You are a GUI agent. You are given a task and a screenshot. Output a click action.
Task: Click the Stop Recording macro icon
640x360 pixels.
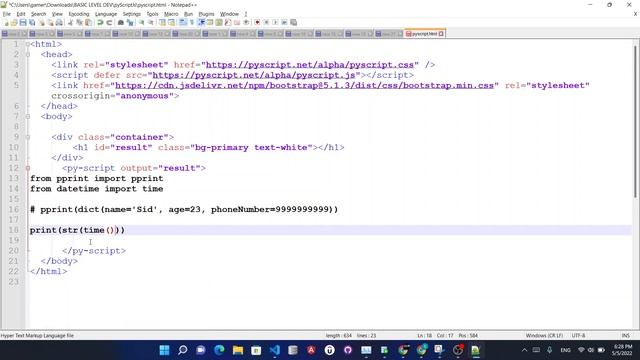[266, 22]
